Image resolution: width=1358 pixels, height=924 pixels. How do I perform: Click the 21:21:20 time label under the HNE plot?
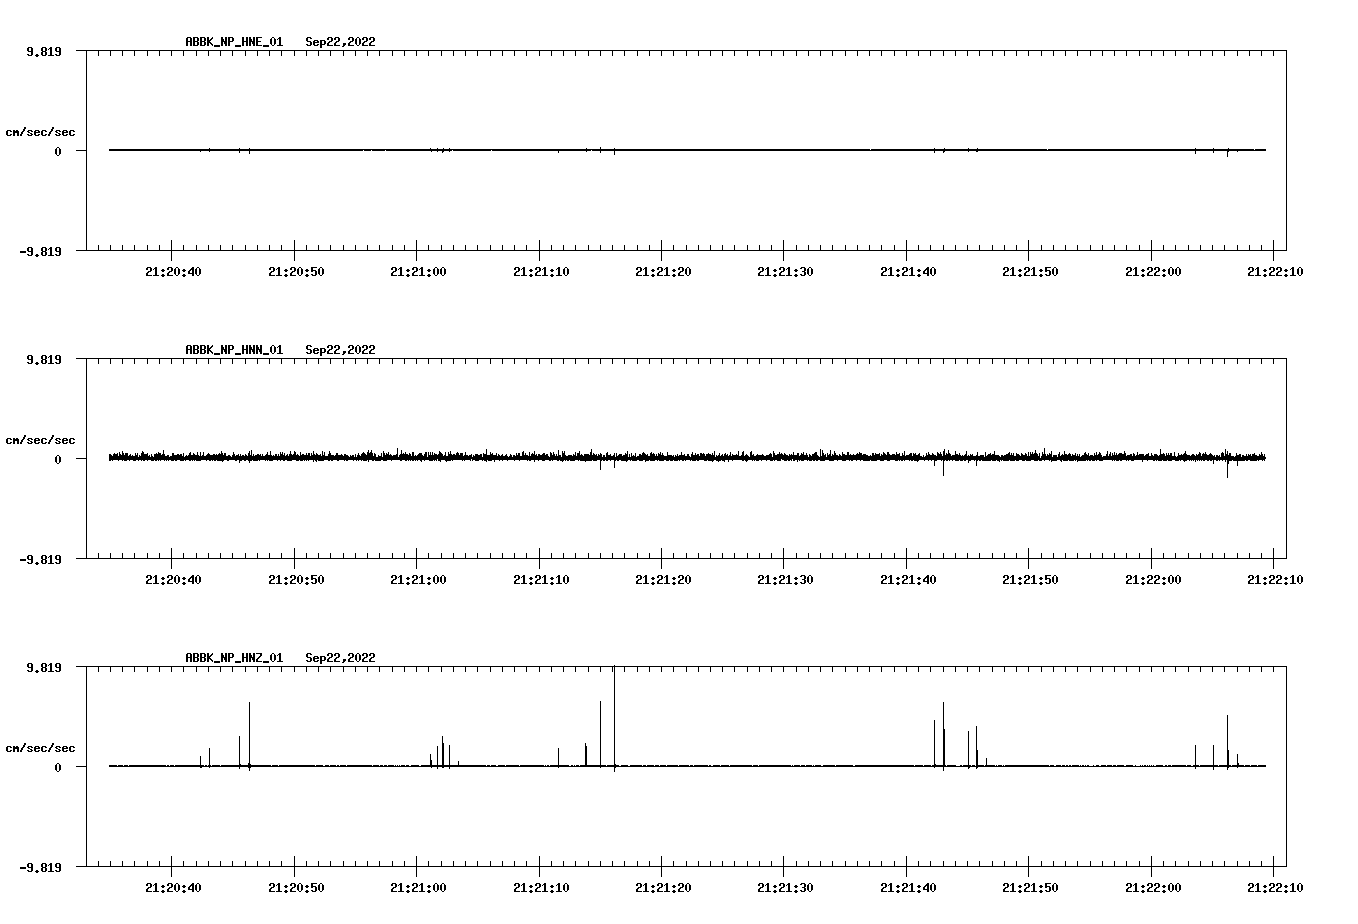tap(663, 271)
